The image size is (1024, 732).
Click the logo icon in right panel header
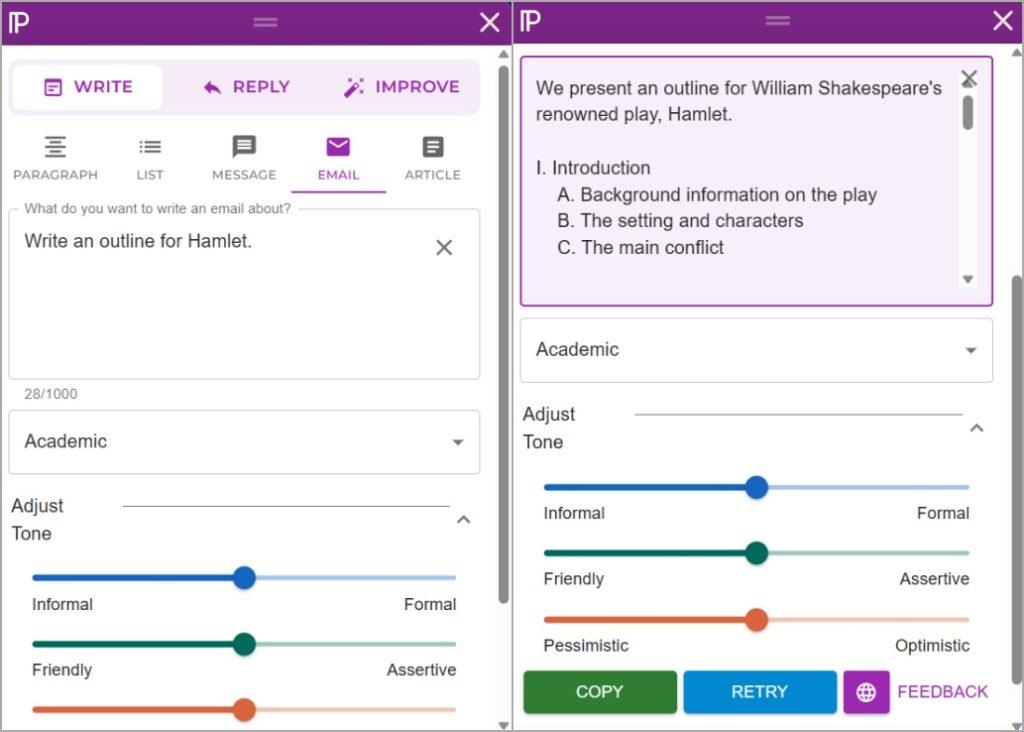pos(530,21)
